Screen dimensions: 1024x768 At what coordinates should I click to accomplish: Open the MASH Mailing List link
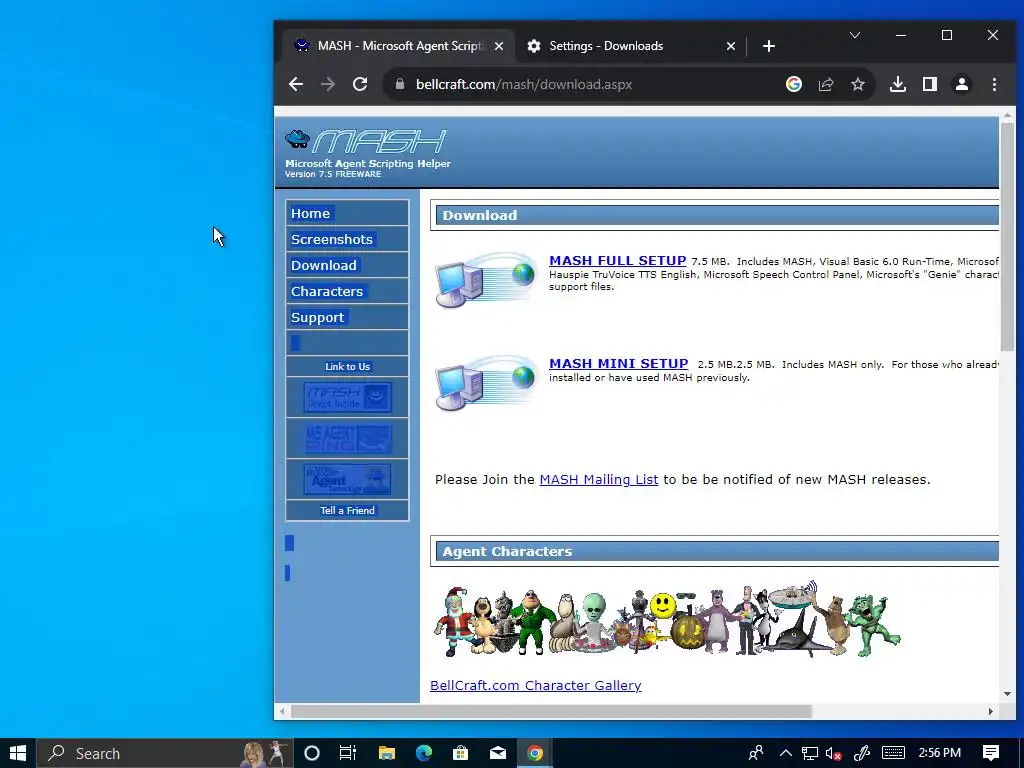(x=599, y=479)
